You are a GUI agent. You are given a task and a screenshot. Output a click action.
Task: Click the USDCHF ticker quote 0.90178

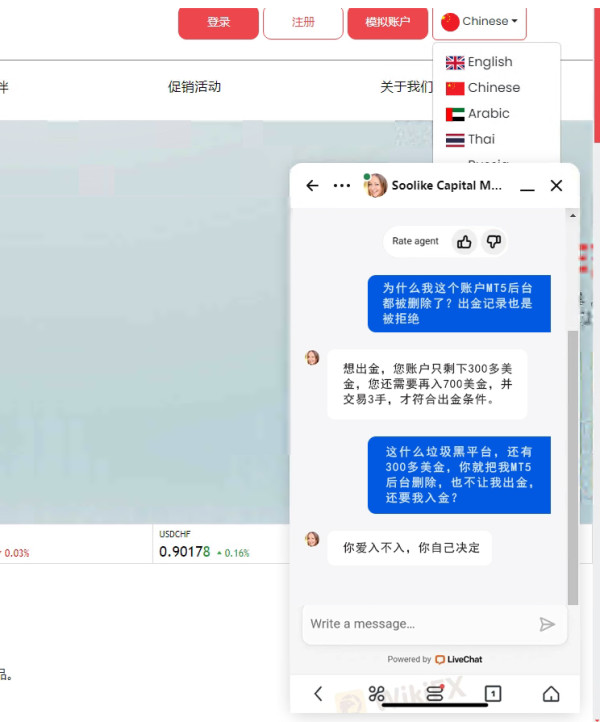[184, 552]
